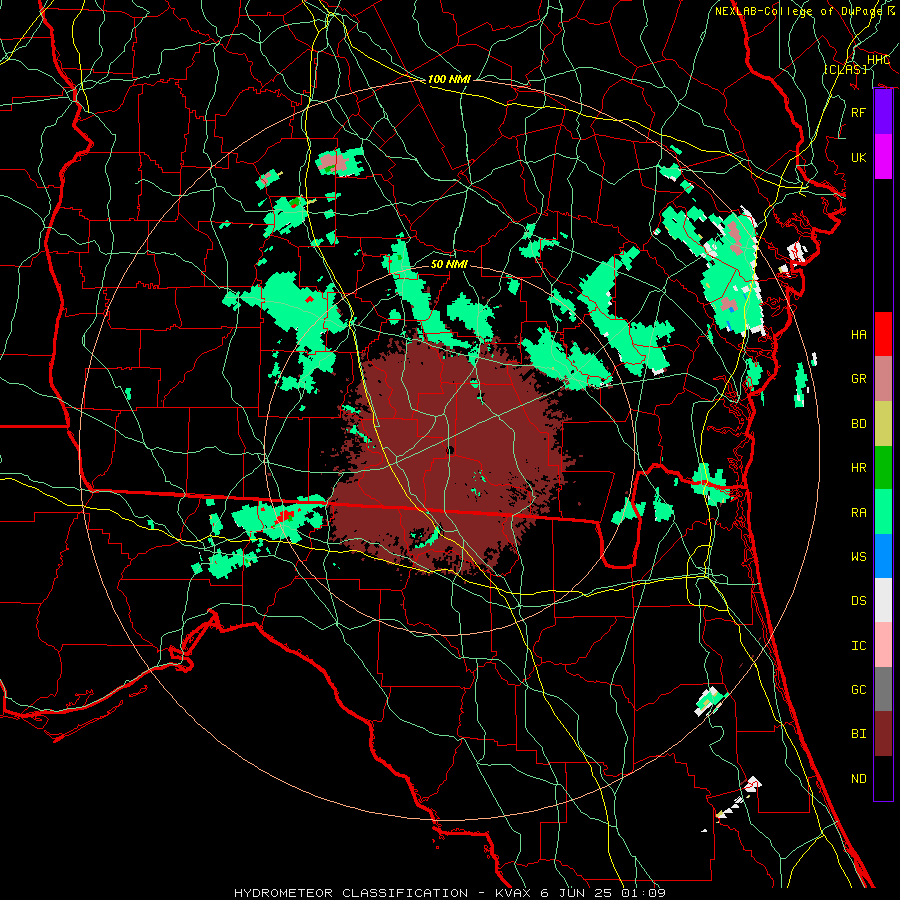Click the '100 NMI' range ring label
Viewport: 900px width, 900px height.
(x=449, y=79)
